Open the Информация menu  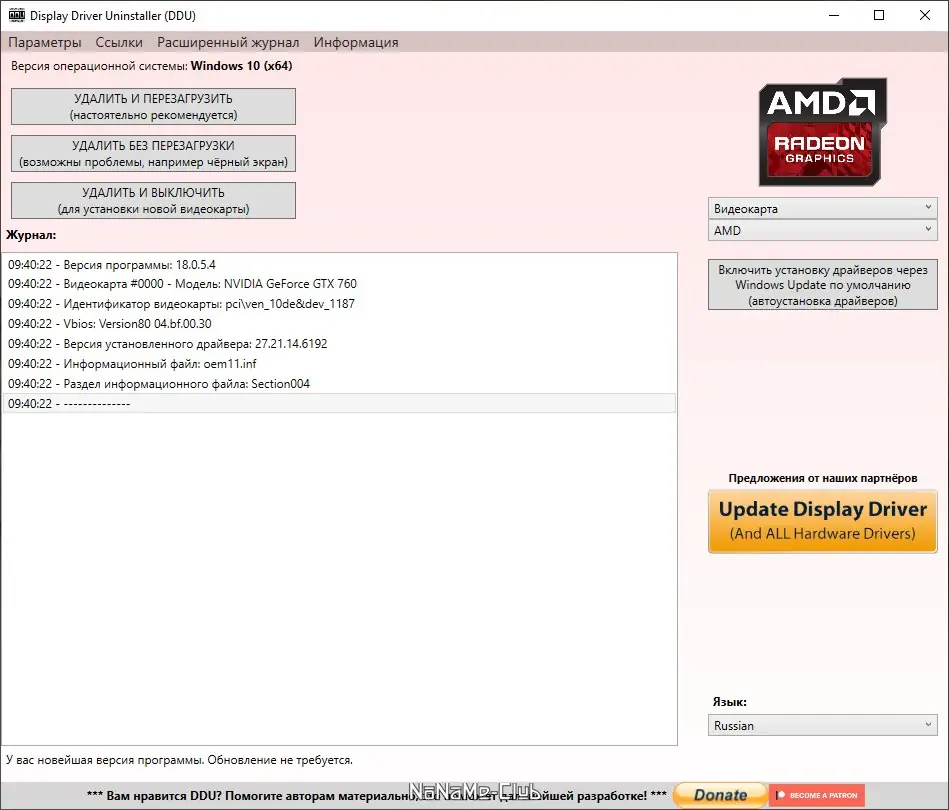(356, 42)
